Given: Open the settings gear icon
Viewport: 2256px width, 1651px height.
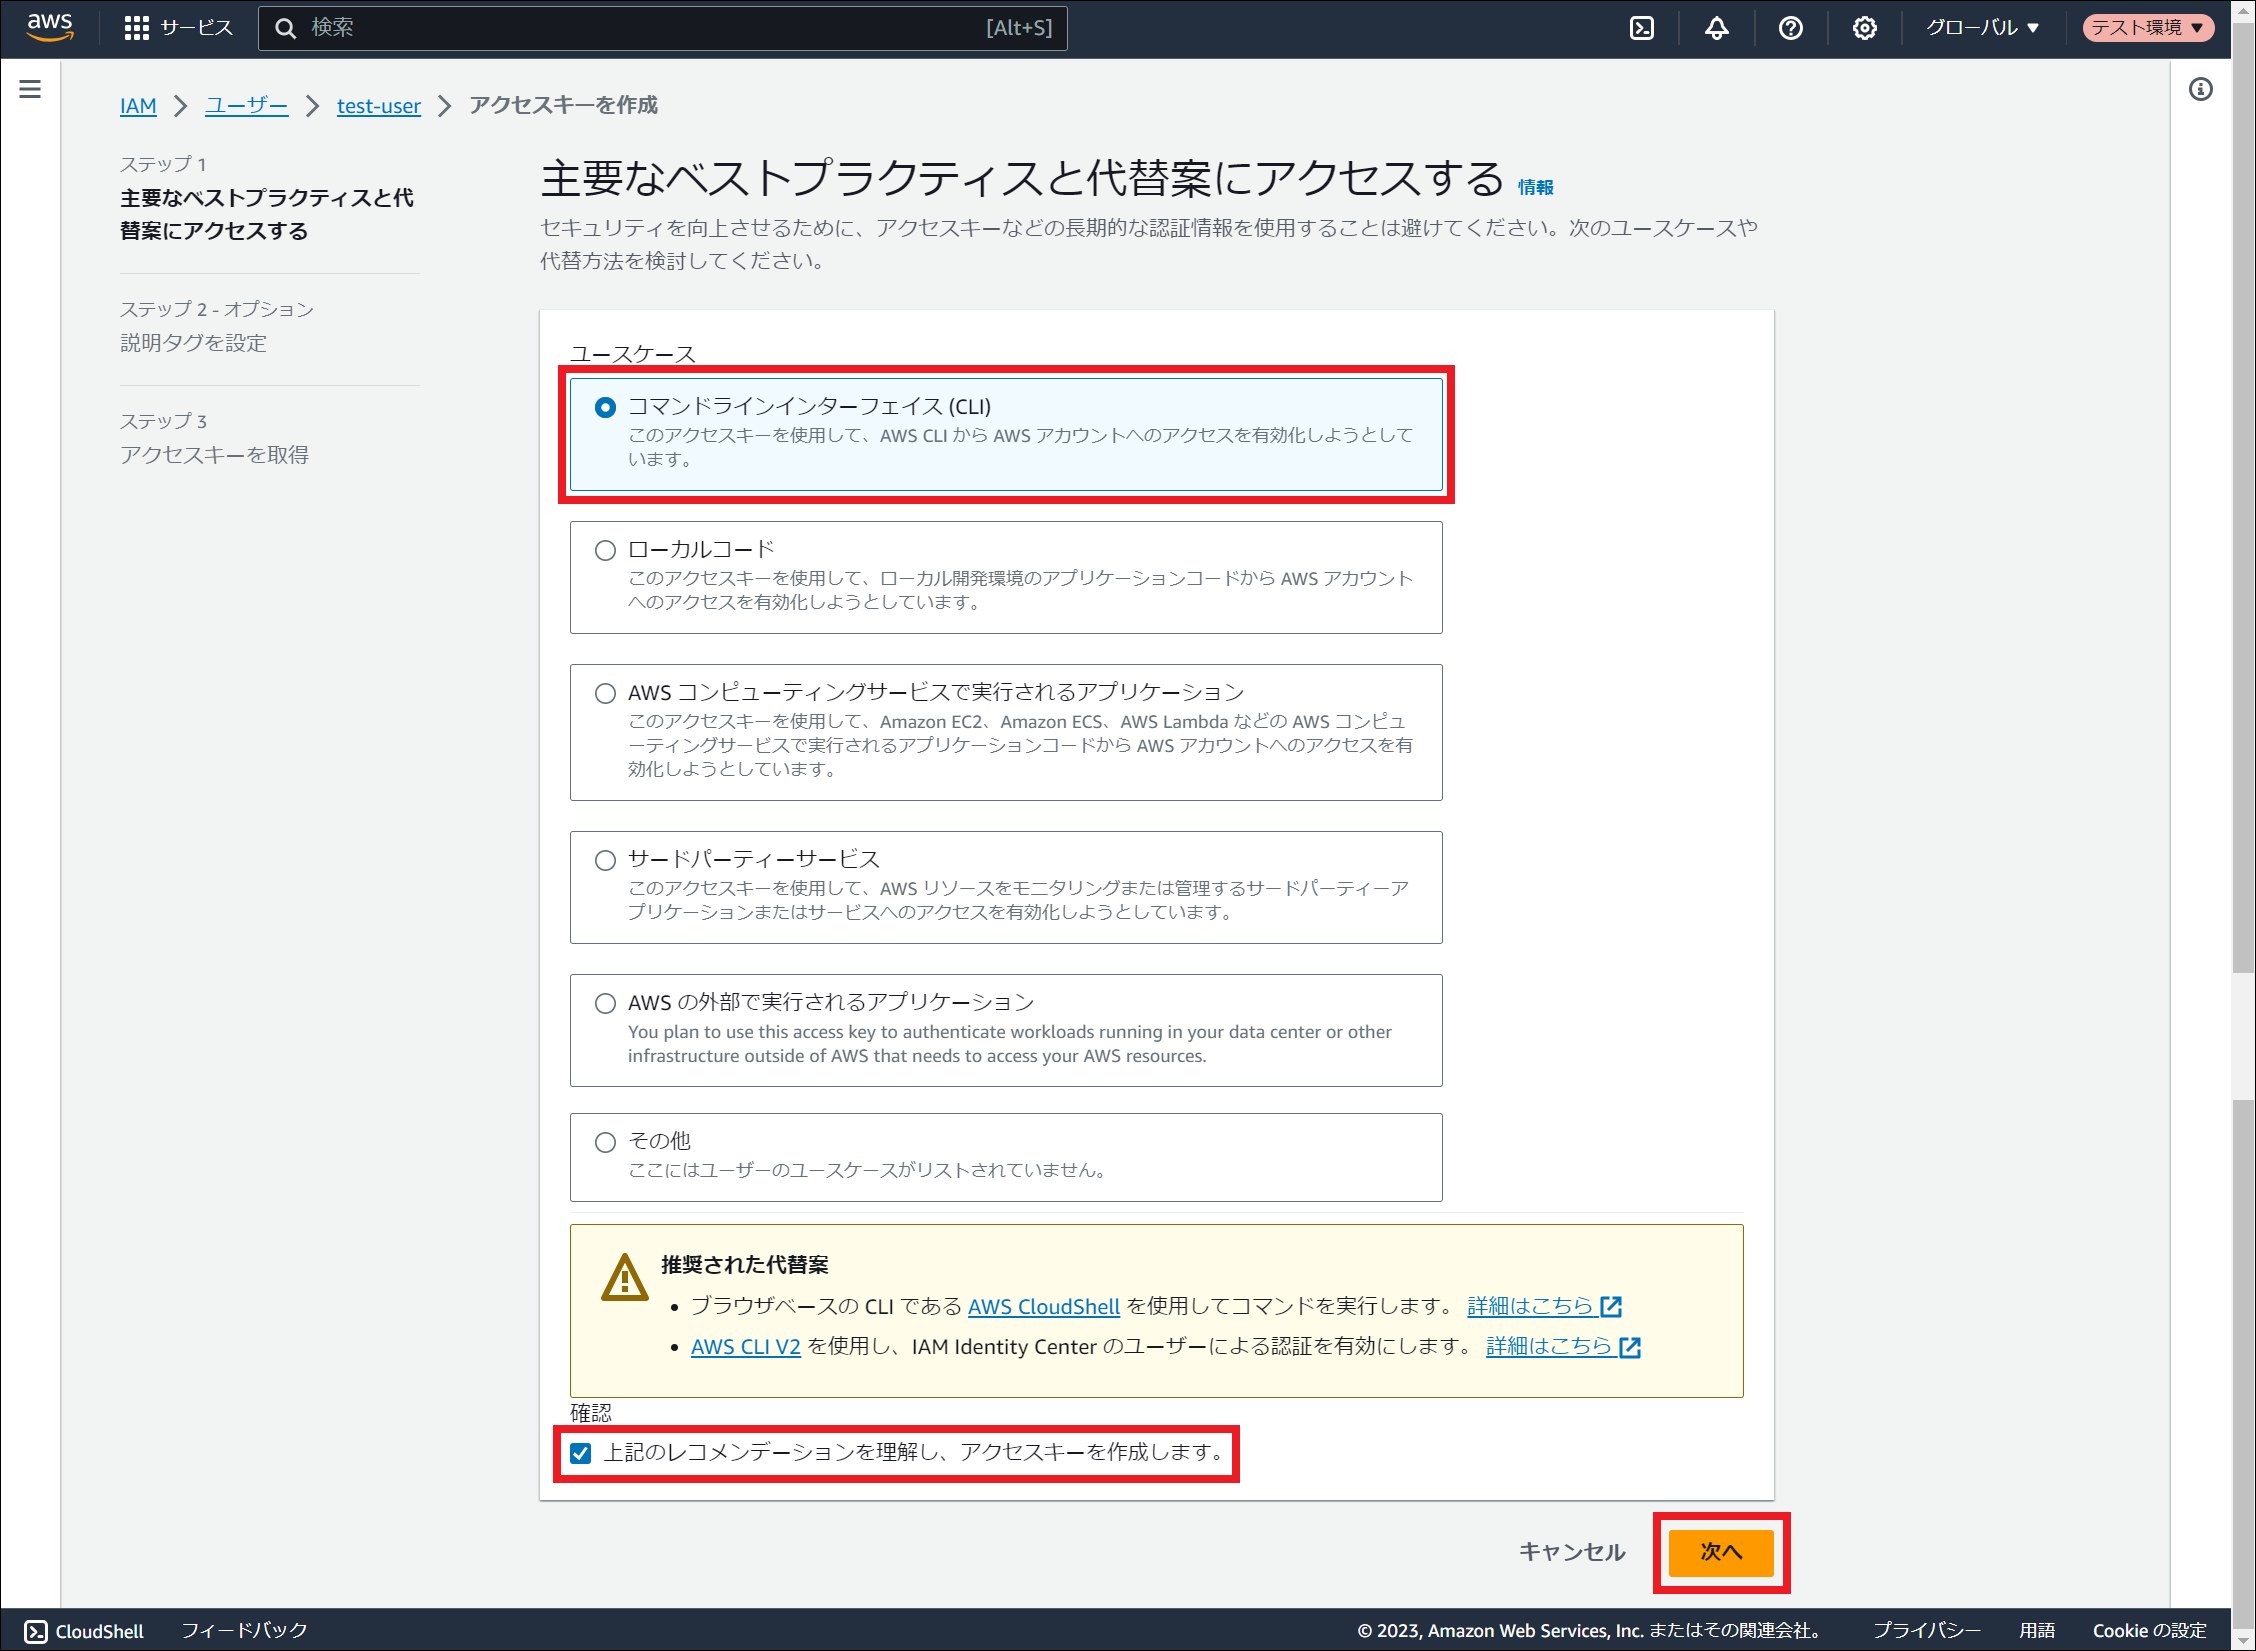Looking at the screenshot, I should 1864,28.
